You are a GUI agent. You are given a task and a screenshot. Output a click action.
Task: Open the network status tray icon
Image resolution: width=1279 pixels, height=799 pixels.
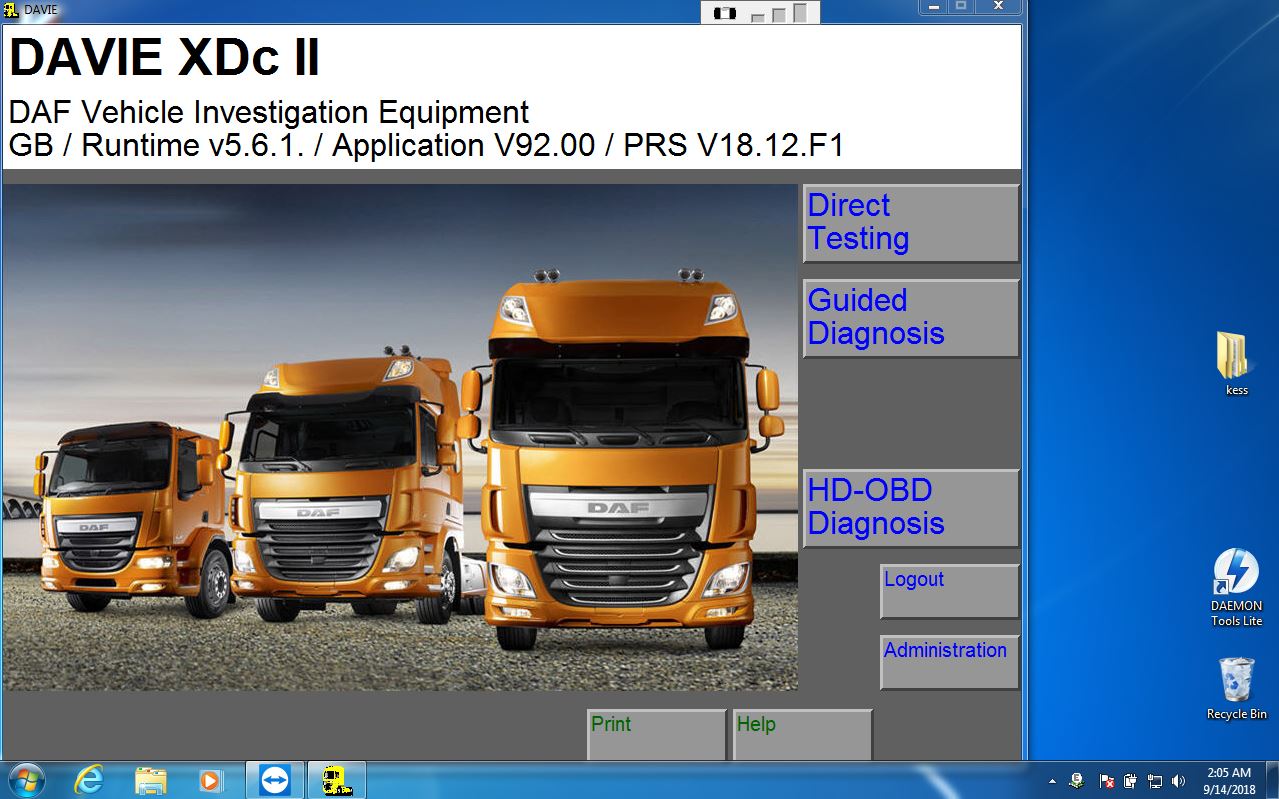click(x=1155, y=781)
